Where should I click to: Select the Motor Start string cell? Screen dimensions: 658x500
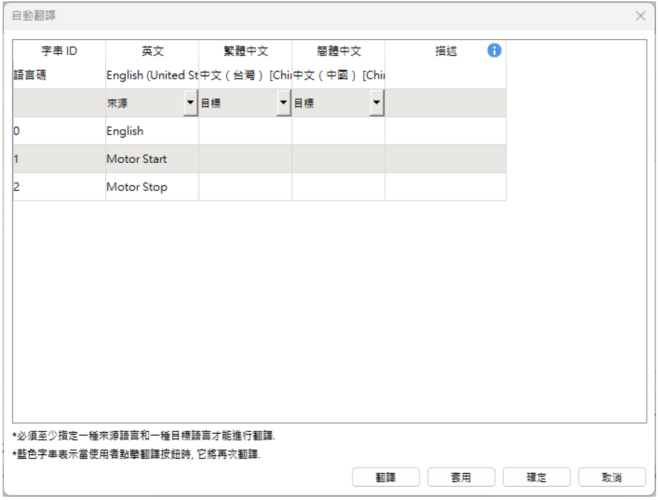[x=152, y=158]
